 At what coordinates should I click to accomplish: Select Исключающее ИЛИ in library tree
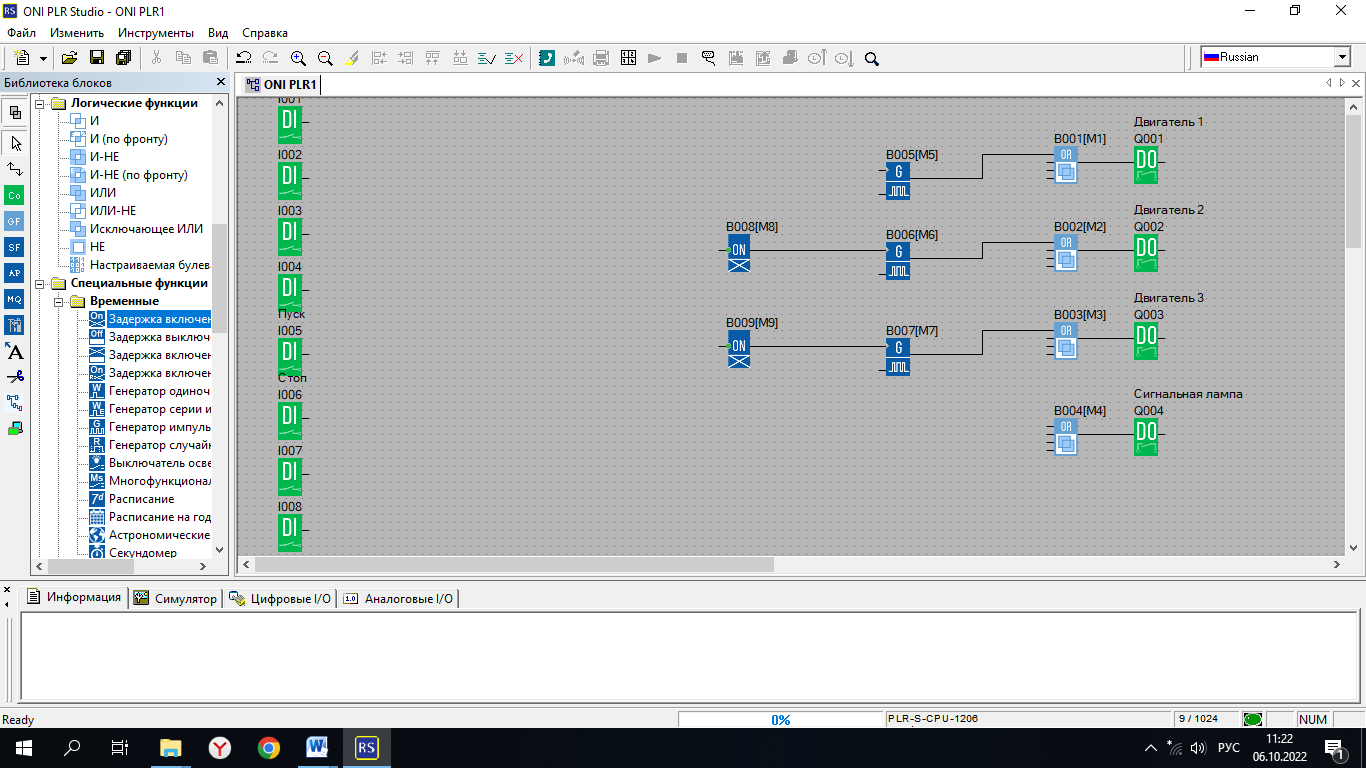pos(146,229)
